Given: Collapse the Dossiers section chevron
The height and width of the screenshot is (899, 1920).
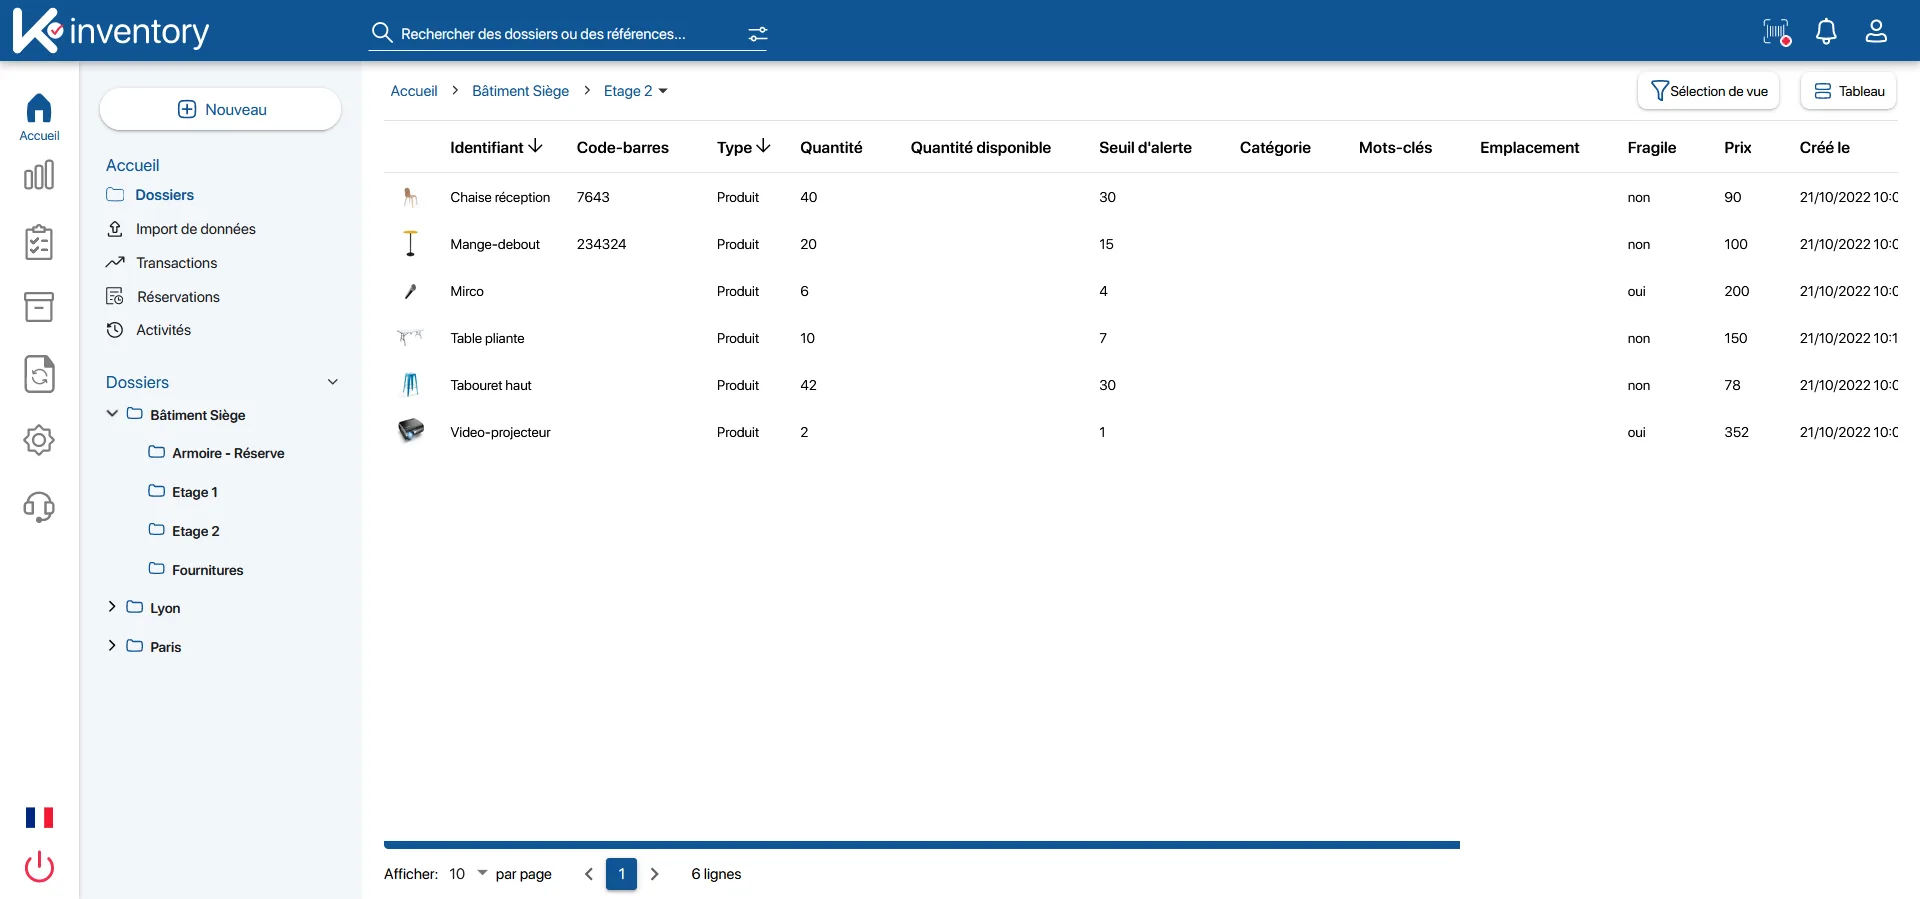Looking at the screenshot, I should click(333, 382).
